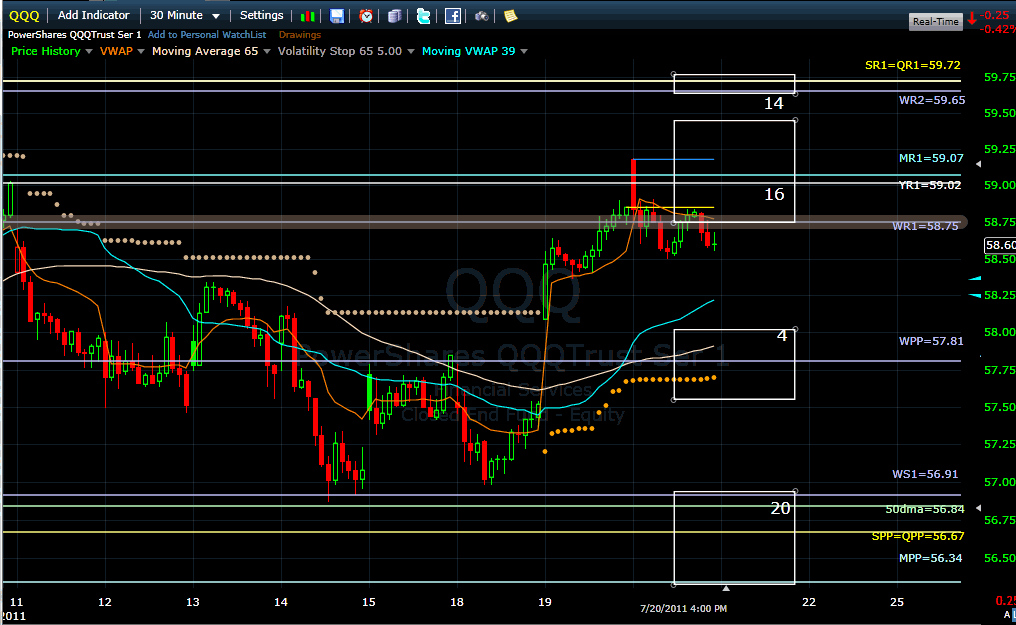
Task: Expand the Moving VWAP 39 dropdown arrow
Action: click(x=524, y=51)
